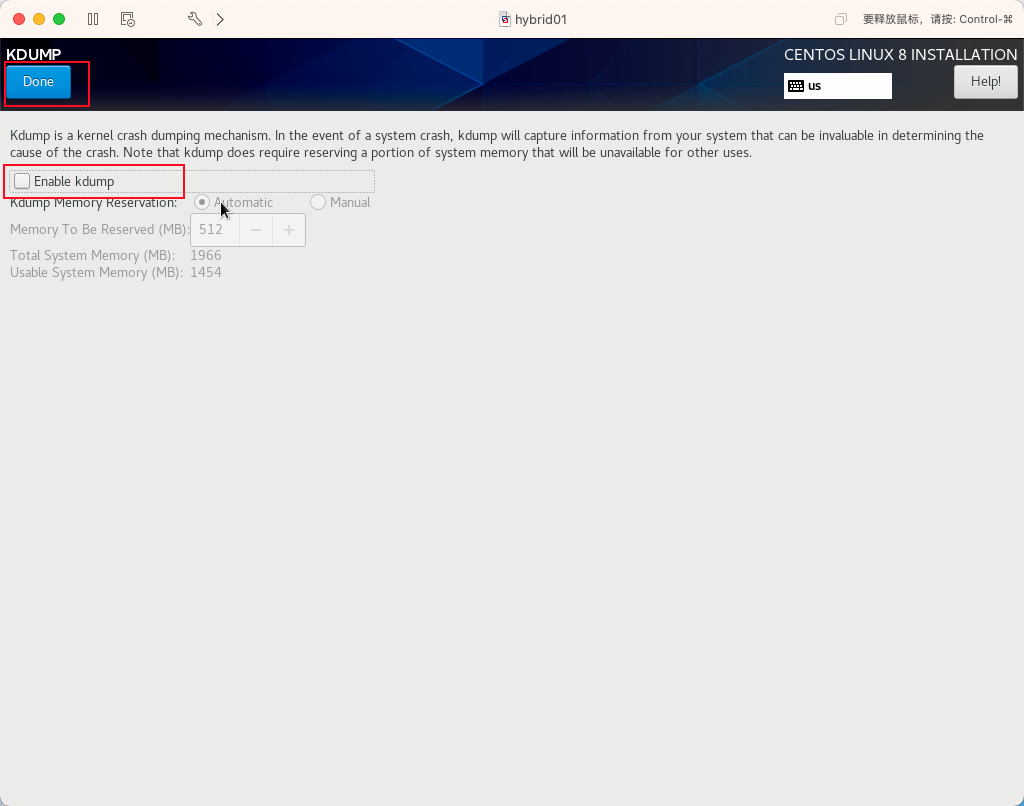Minimize the hybrid01 VM window
Screen dimensions: 1024x806
tap(39, 19)
